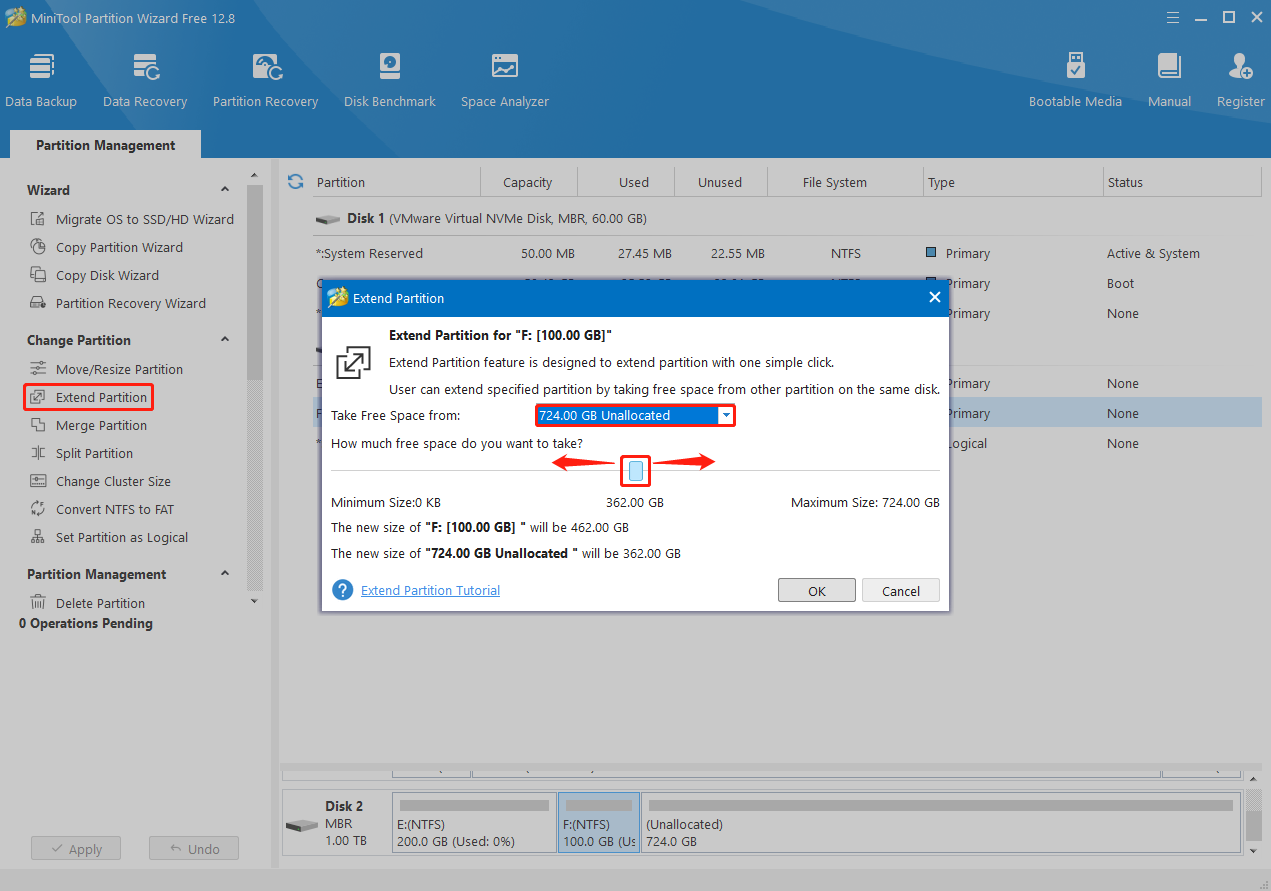1271x891 pixels.
Task: Confirm the extend dialog with OK
Action: tap(817, 590)
